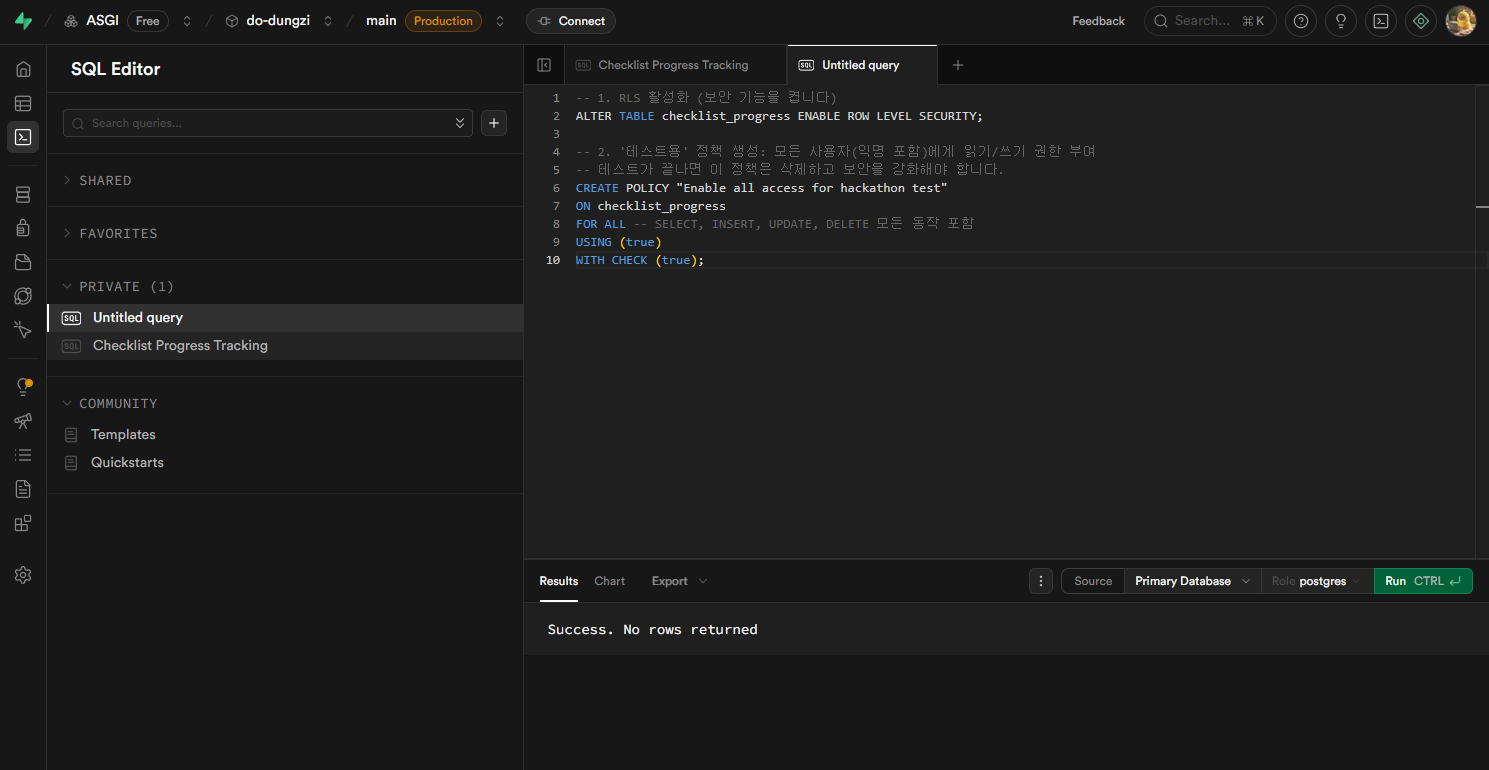Open Authentication lock icon in sidebar
Image resolution: width=1489 pixels, height=770 pixels.
pos(23,228)
